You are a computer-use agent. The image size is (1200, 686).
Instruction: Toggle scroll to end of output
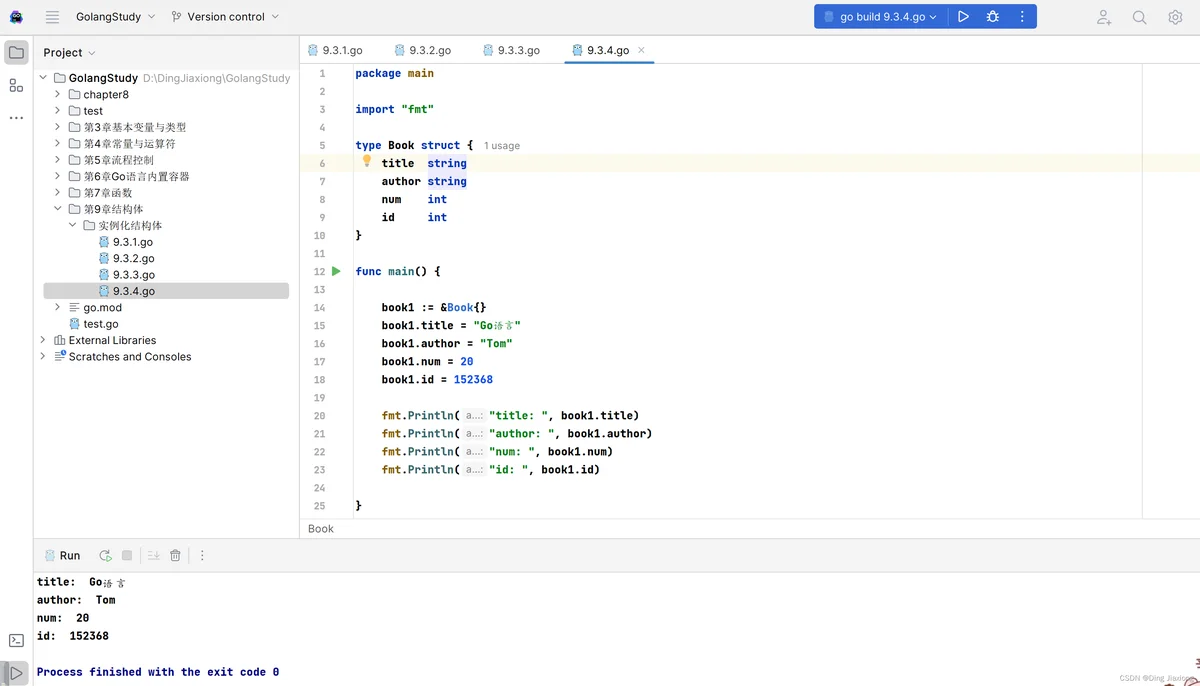tap(154, 555)
